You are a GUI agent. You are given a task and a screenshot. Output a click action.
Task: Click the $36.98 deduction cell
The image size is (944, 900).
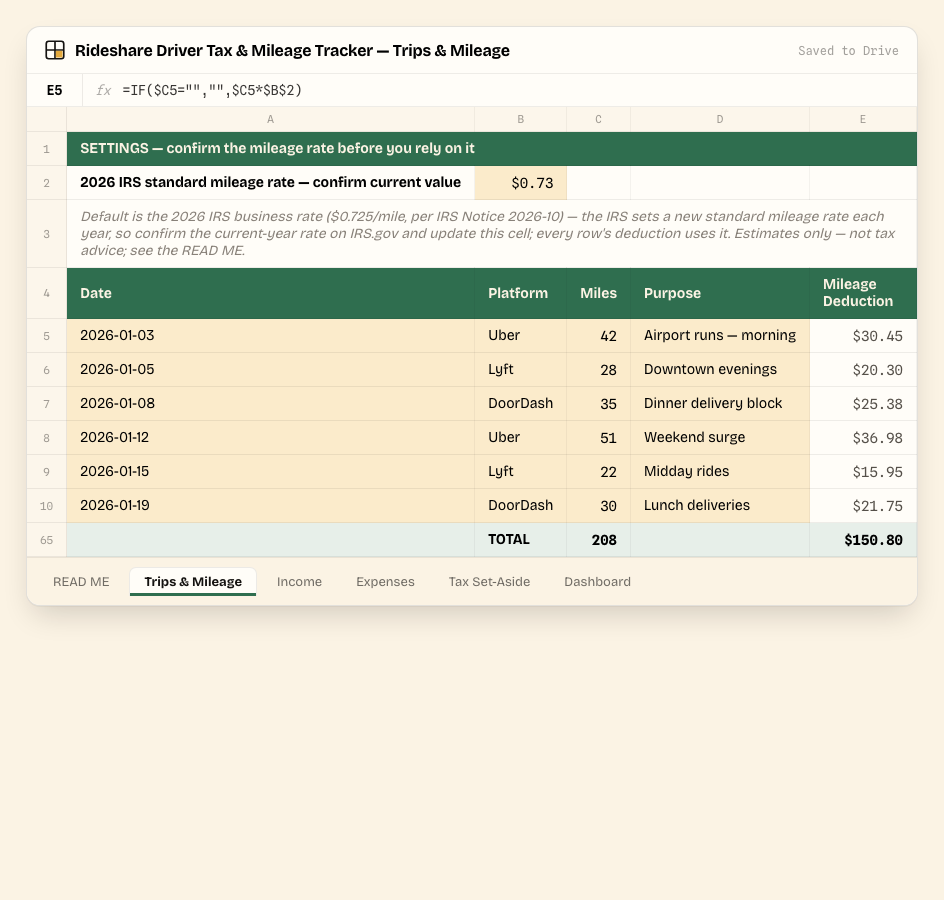863,438
